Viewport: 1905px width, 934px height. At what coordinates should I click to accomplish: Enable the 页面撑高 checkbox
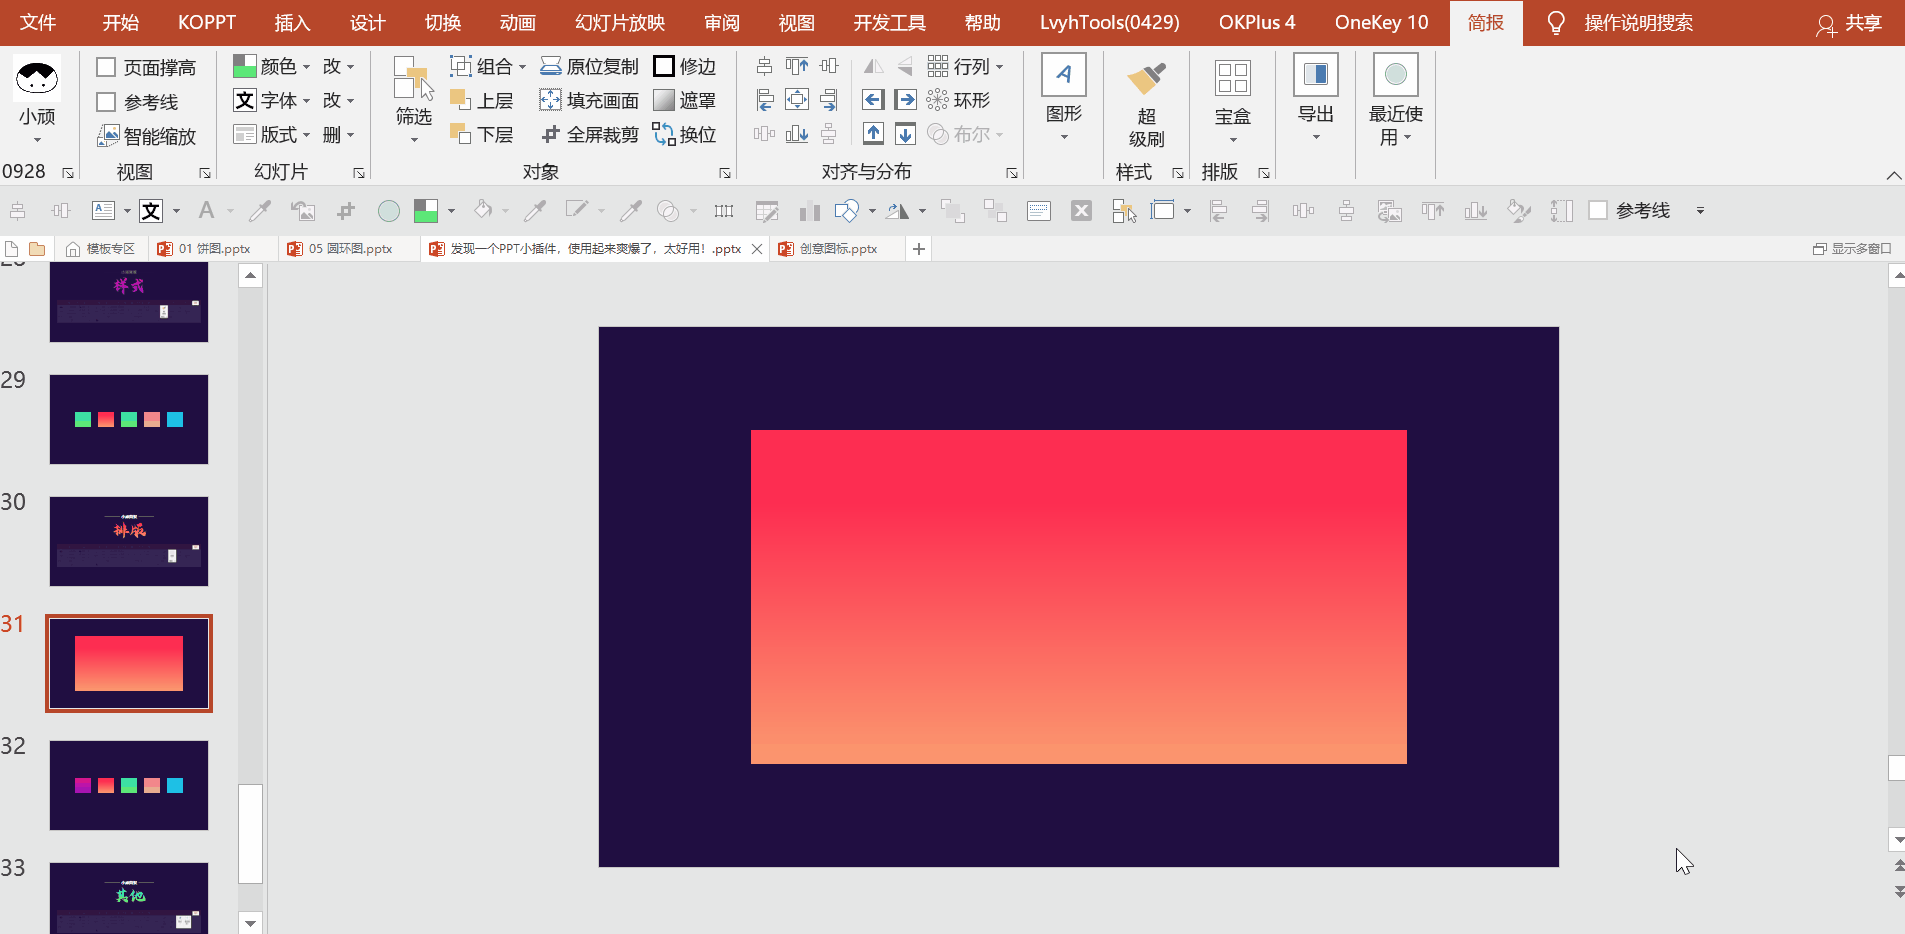tap(106, 67)
